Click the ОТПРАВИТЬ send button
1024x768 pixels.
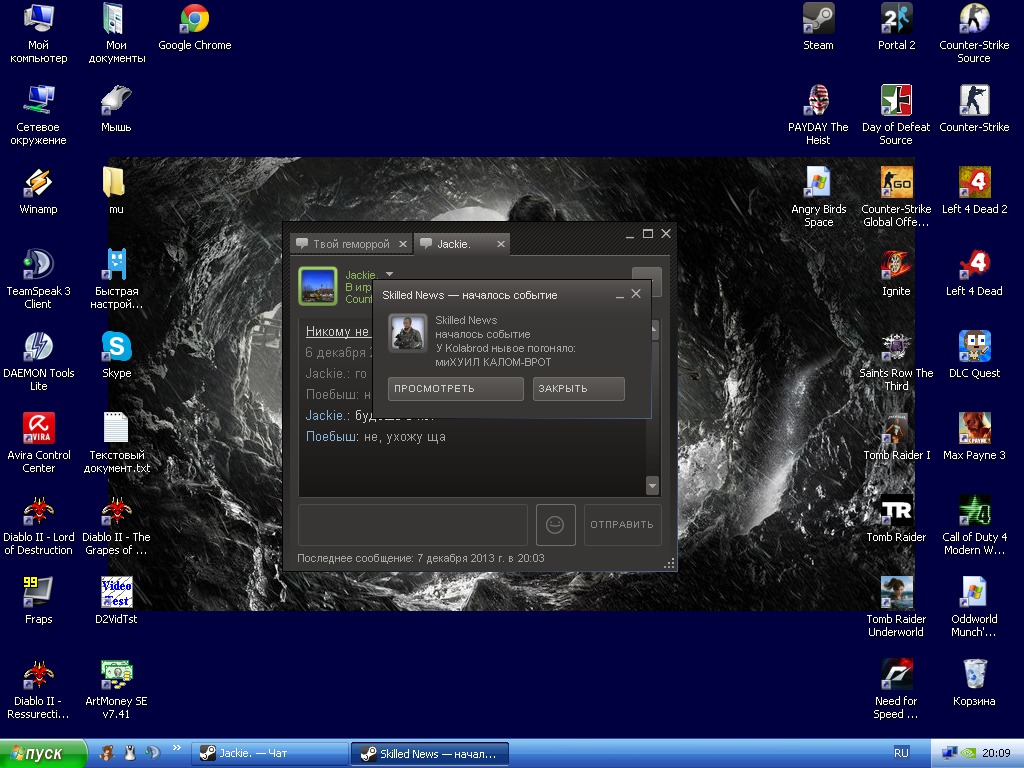[621, 525]
